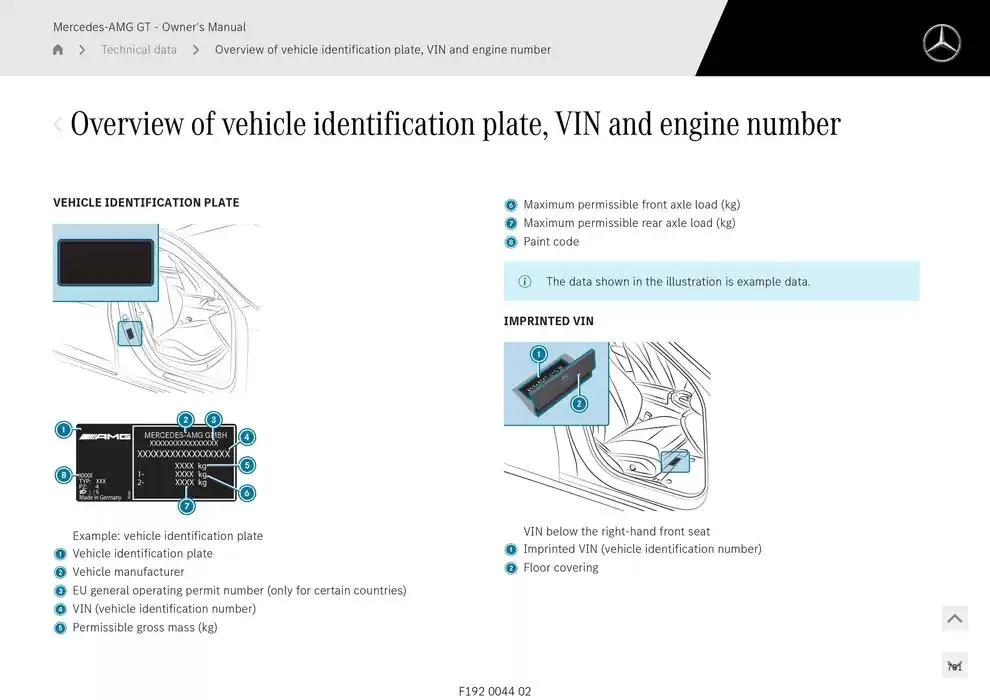The width and height of the screenshot is (990, 700).
Task: Click the Mercedes-Benz star logo
Action: click(941, 43)
